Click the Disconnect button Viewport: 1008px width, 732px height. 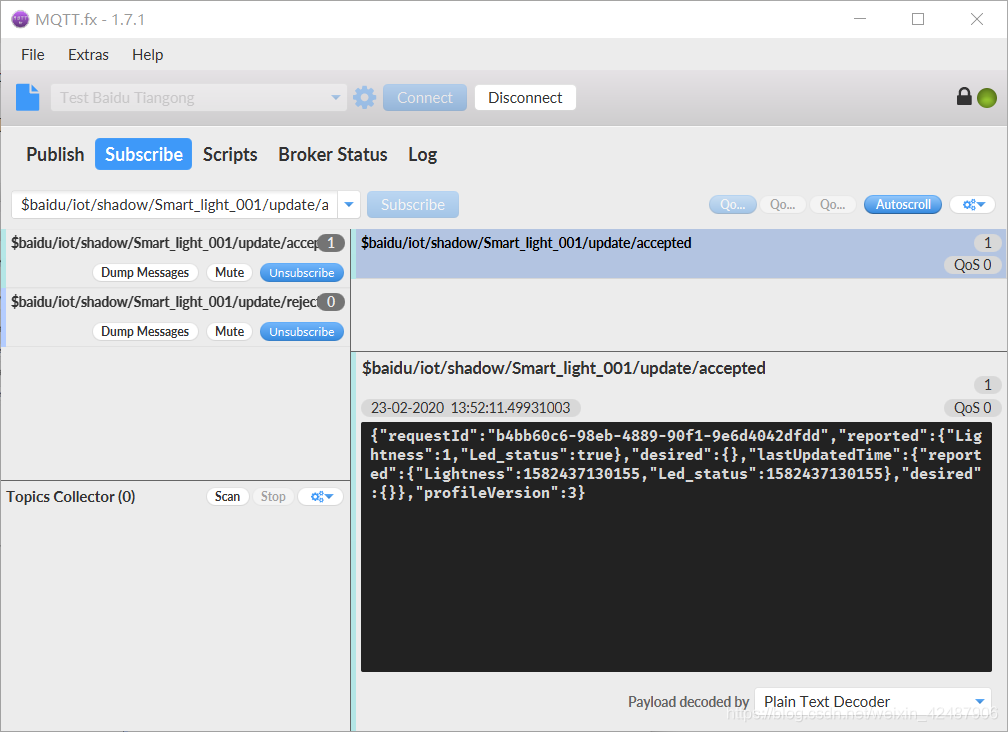[x=525, y=98]
